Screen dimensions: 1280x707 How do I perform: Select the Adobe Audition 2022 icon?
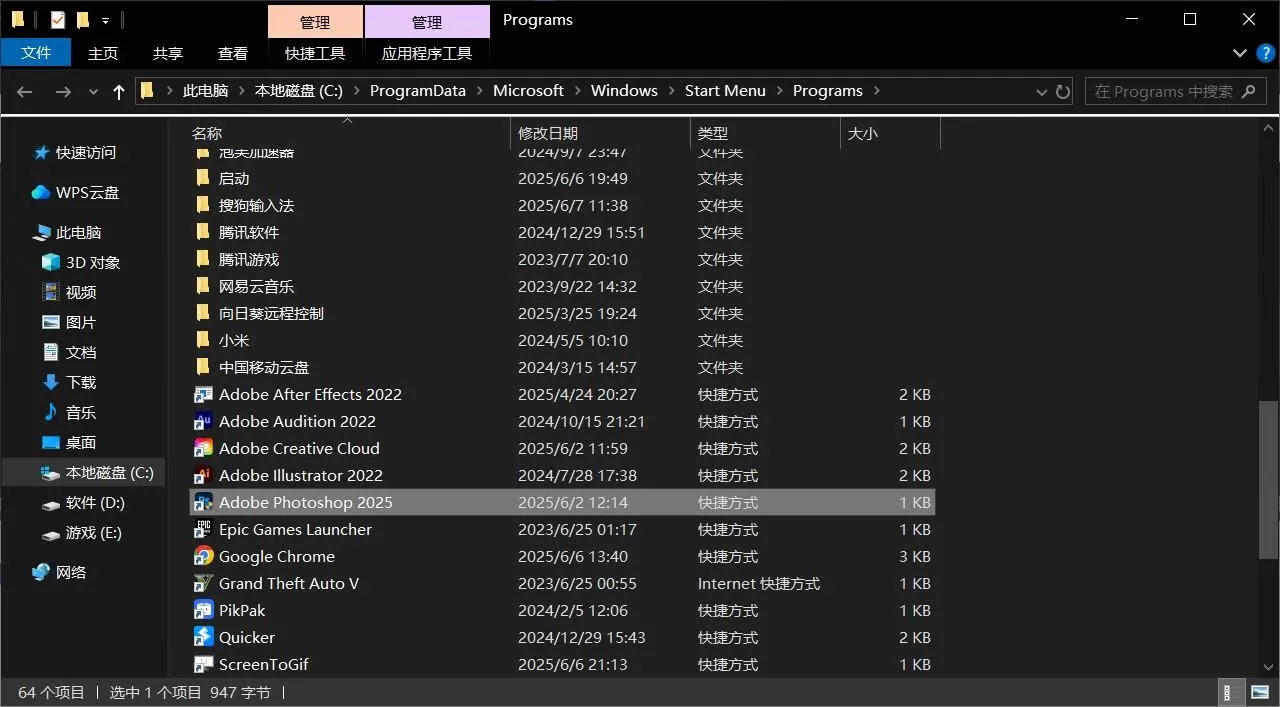click(x=203, y=422)
